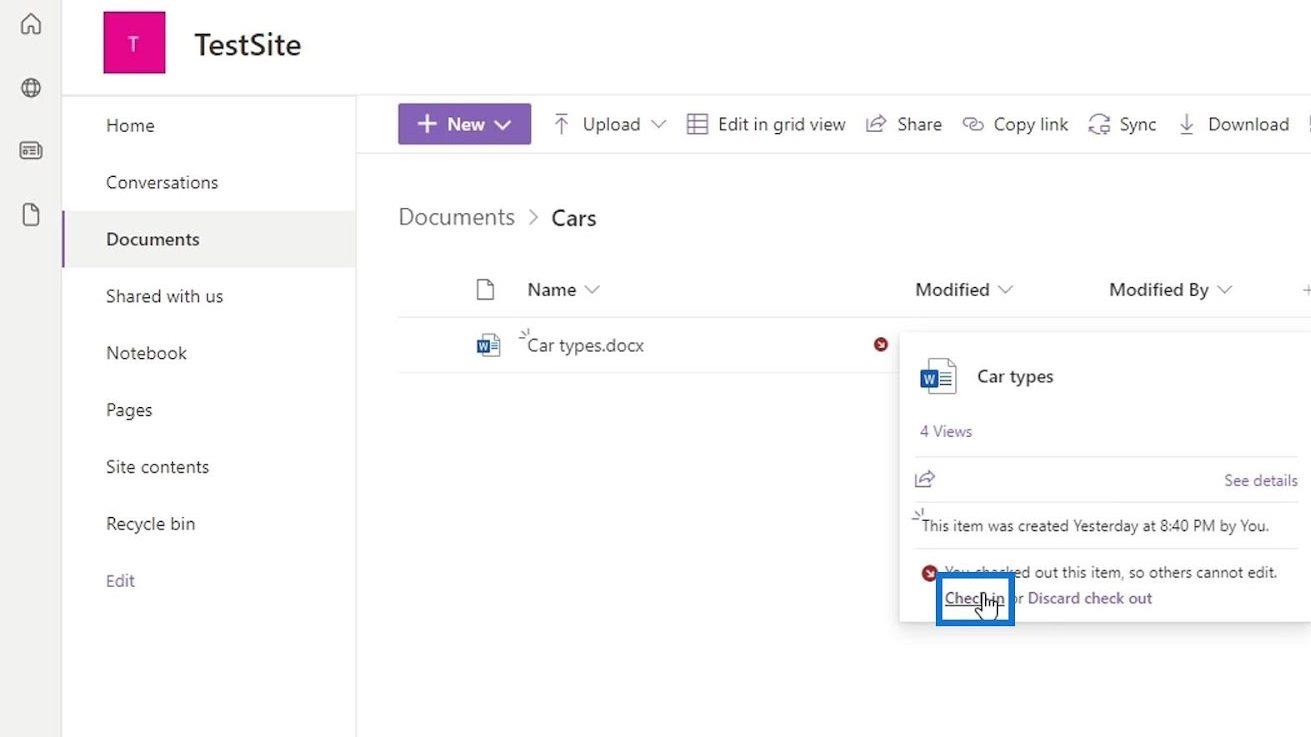Click the Word document icon in hover card

[938, 377]
